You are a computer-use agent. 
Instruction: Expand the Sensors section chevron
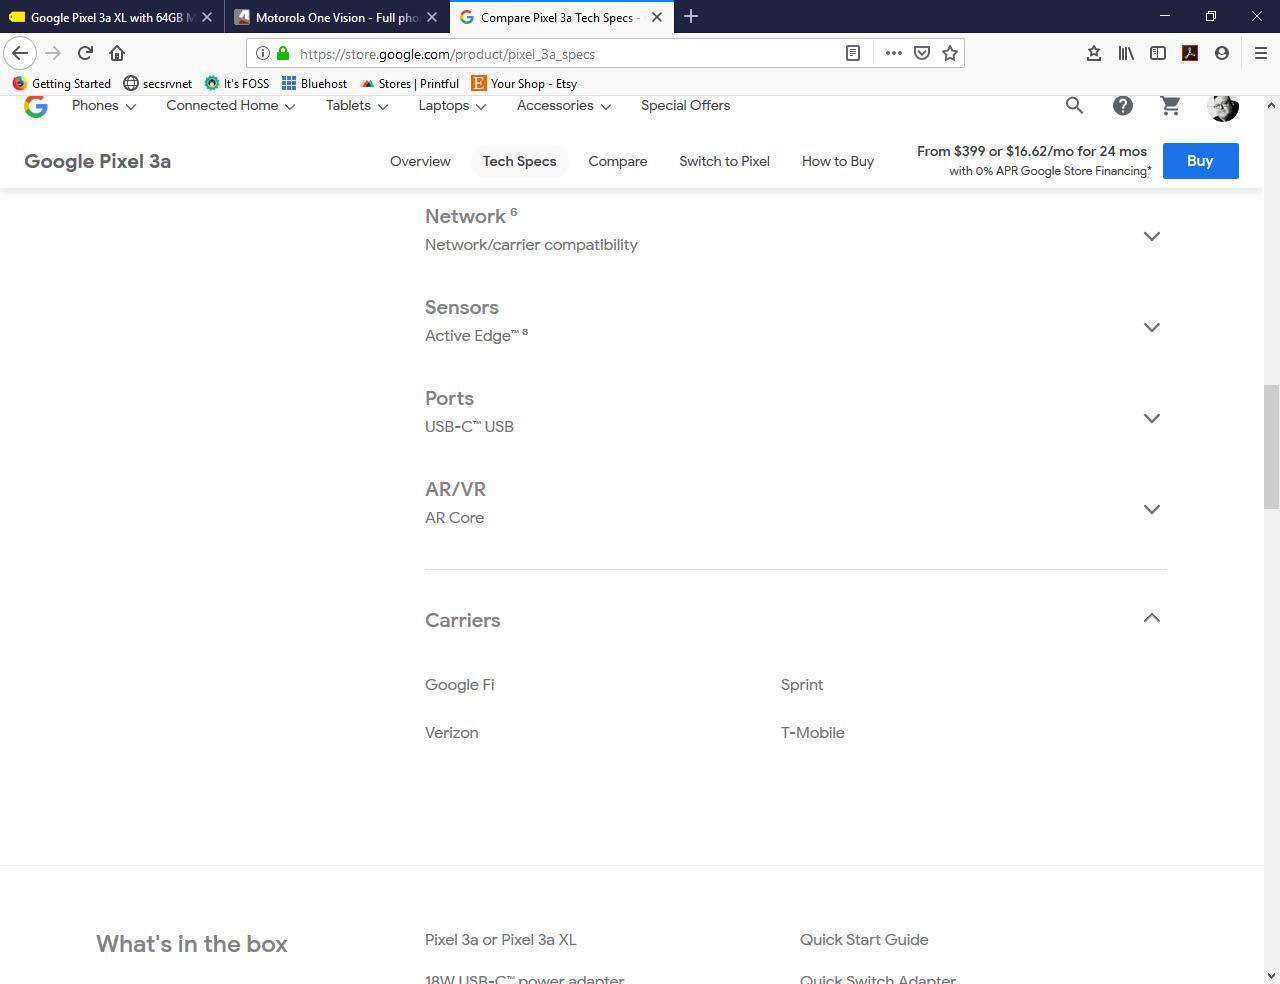point(1151,327)
